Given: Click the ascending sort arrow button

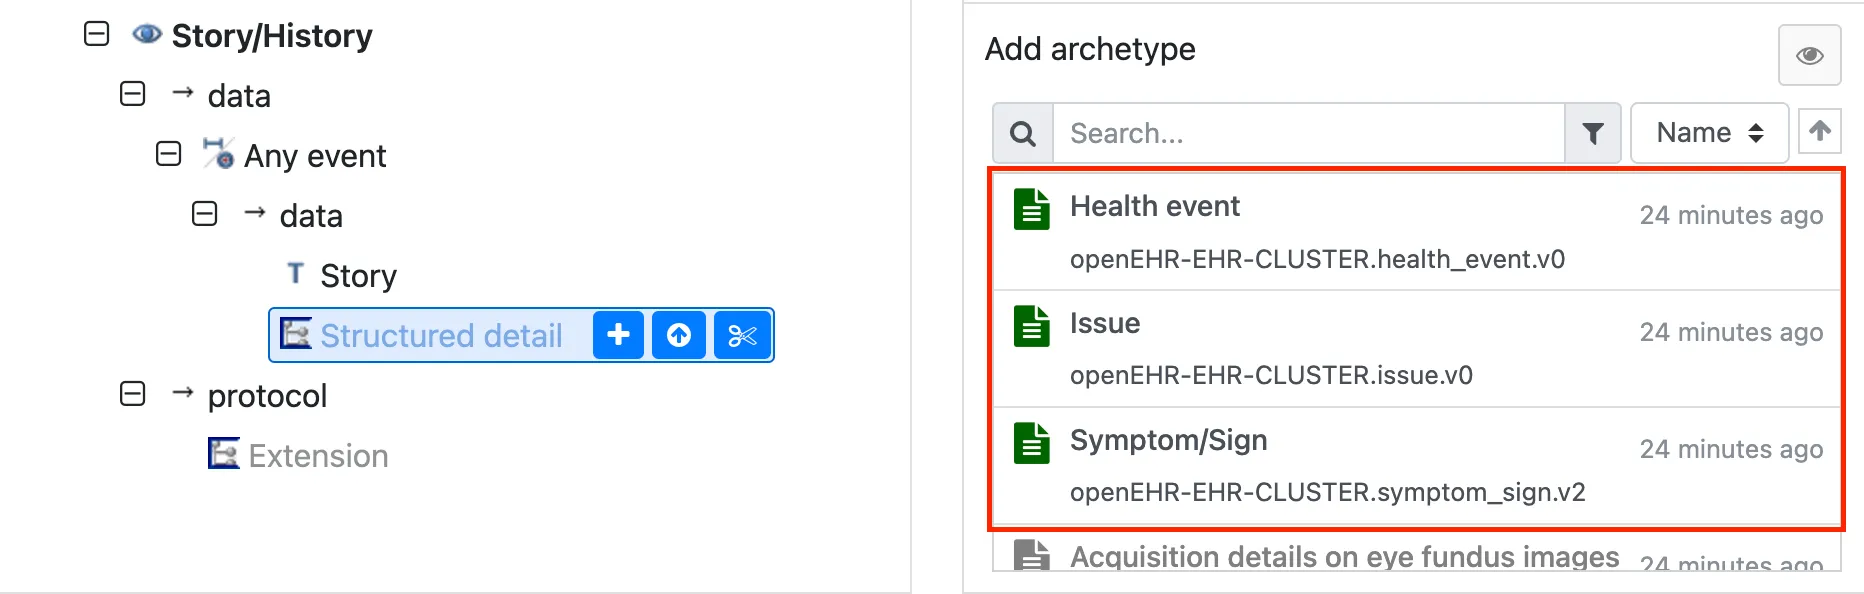Looking at the screenshot, I should [1820, 131].
